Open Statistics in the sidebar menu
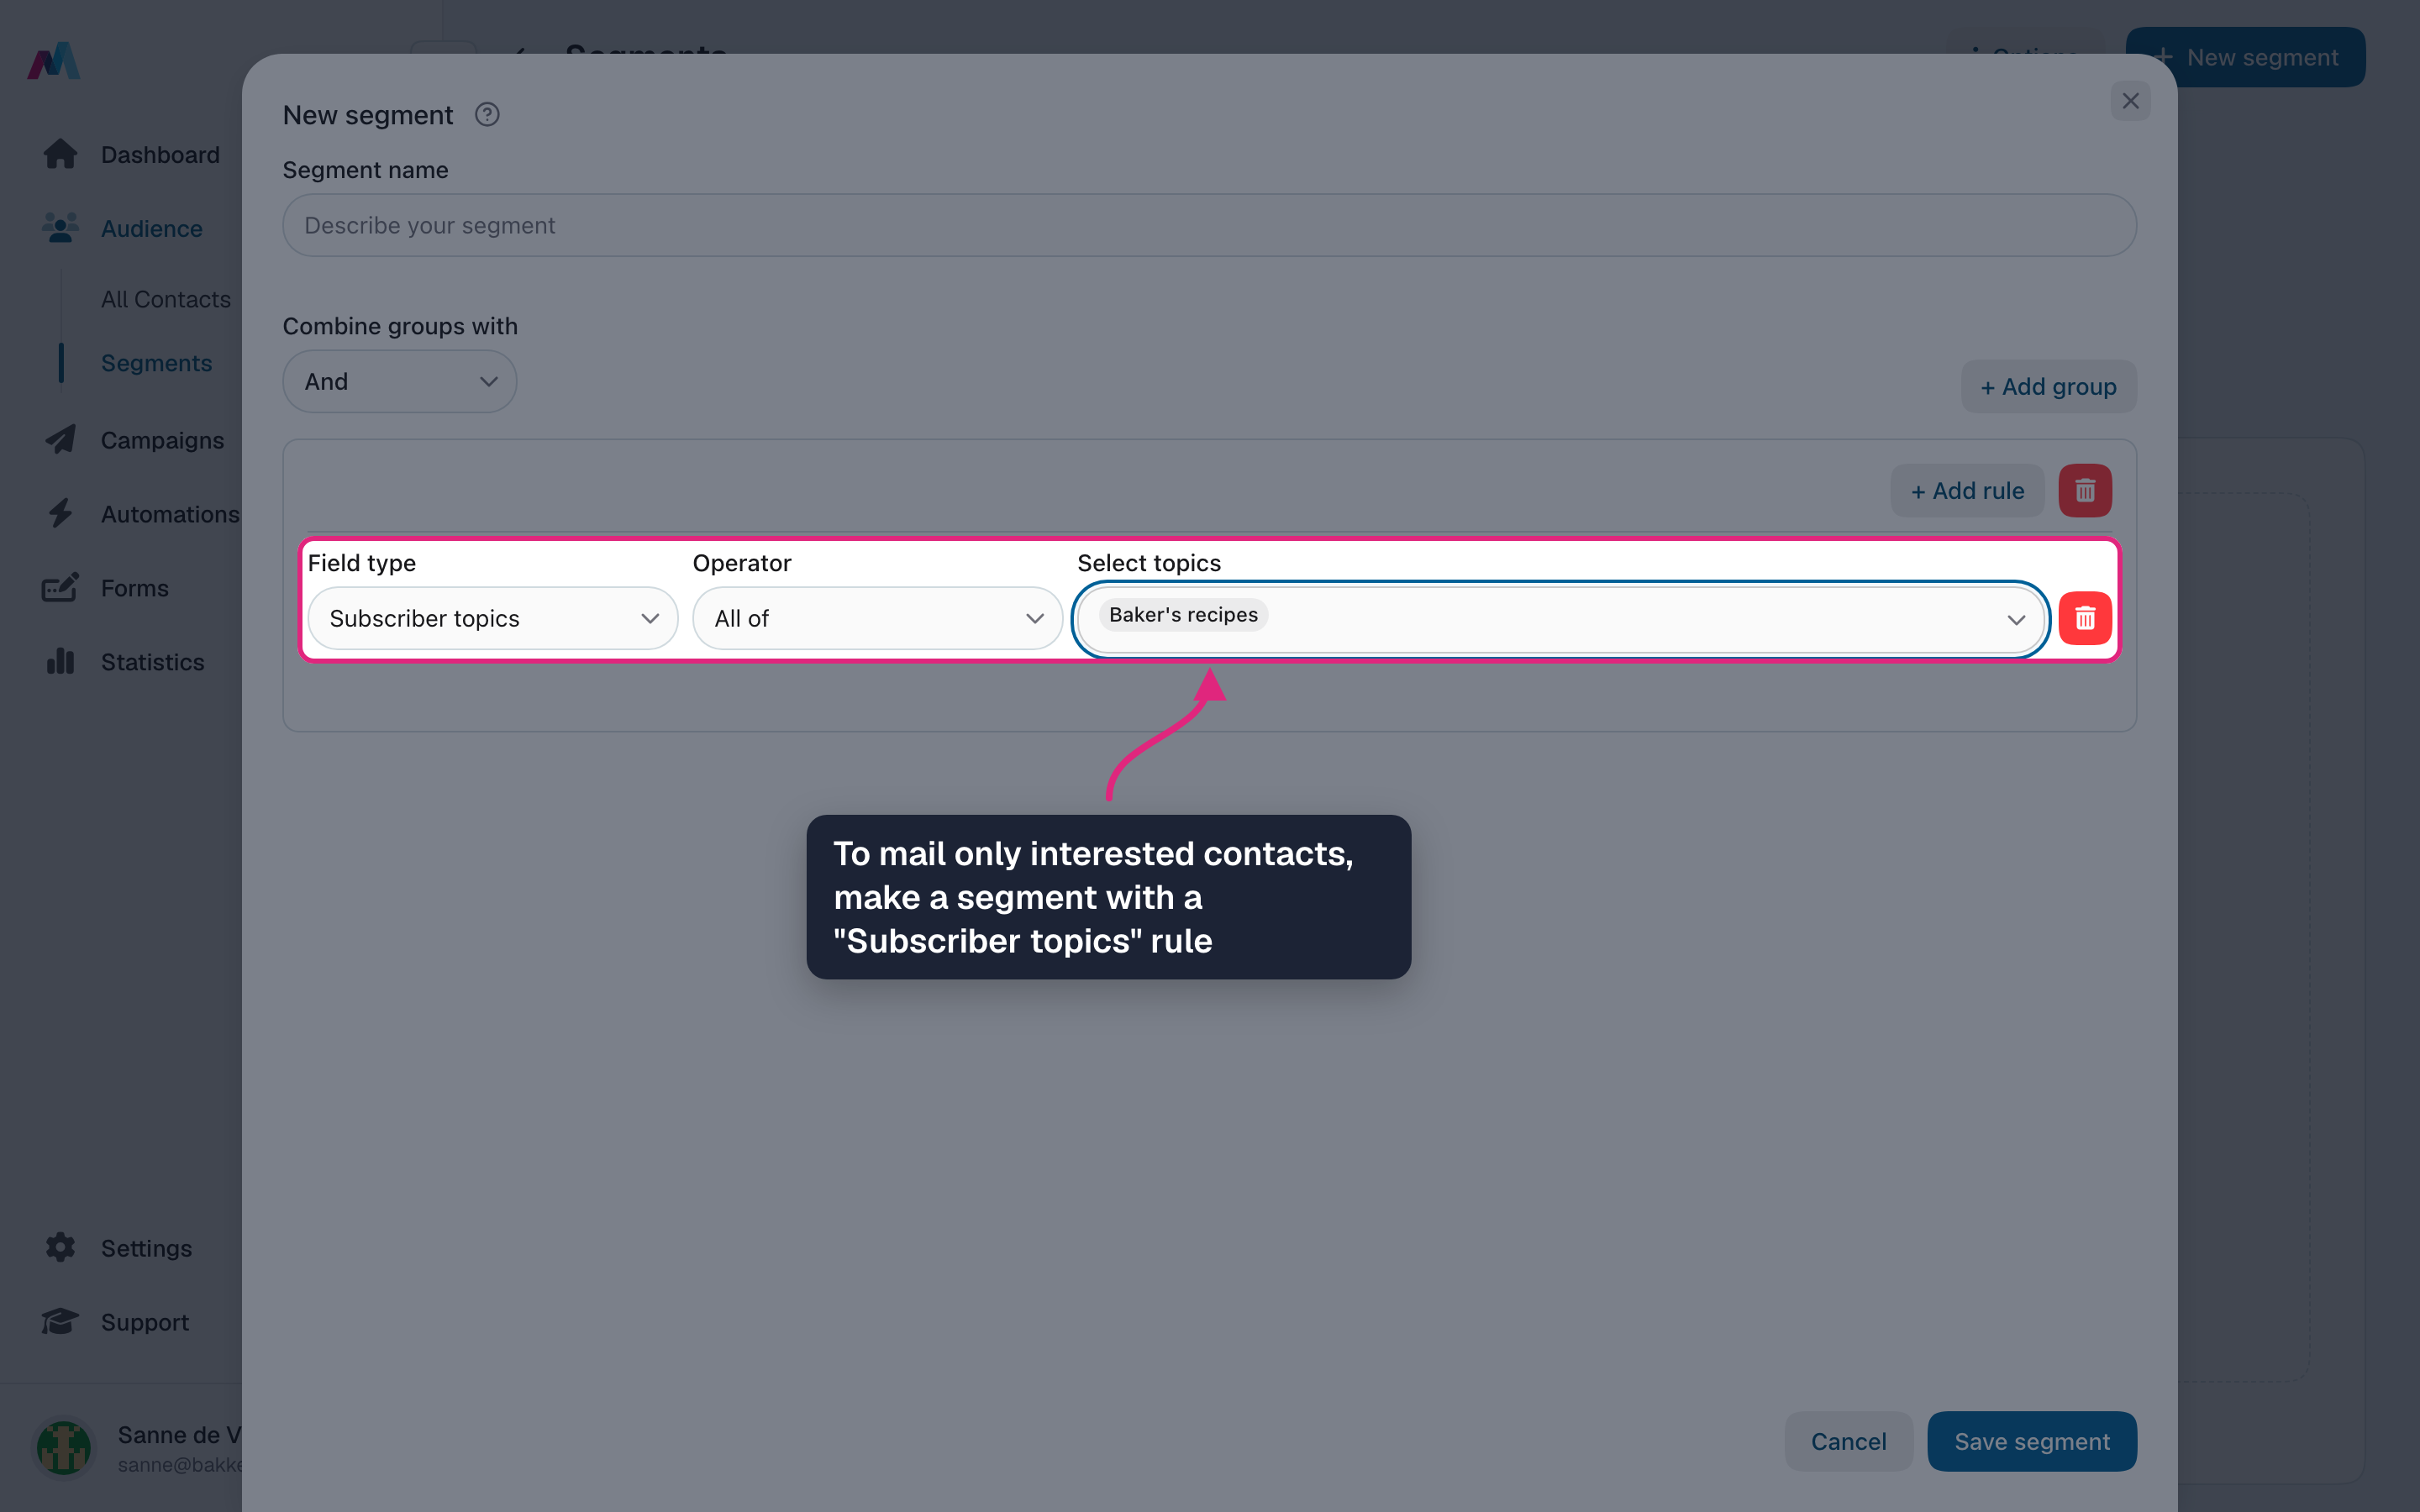2420x1512 pixels. [152, 662]
